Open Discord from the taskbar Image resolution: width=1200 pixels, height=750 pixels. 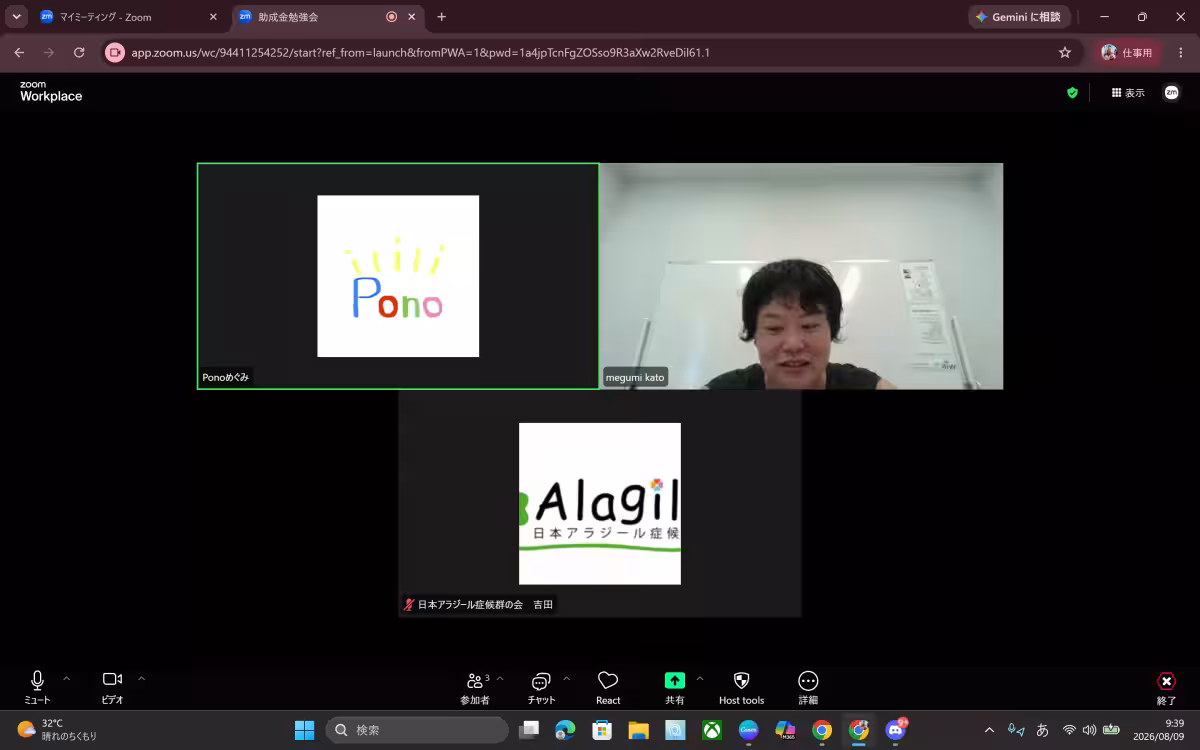point(895,730)
